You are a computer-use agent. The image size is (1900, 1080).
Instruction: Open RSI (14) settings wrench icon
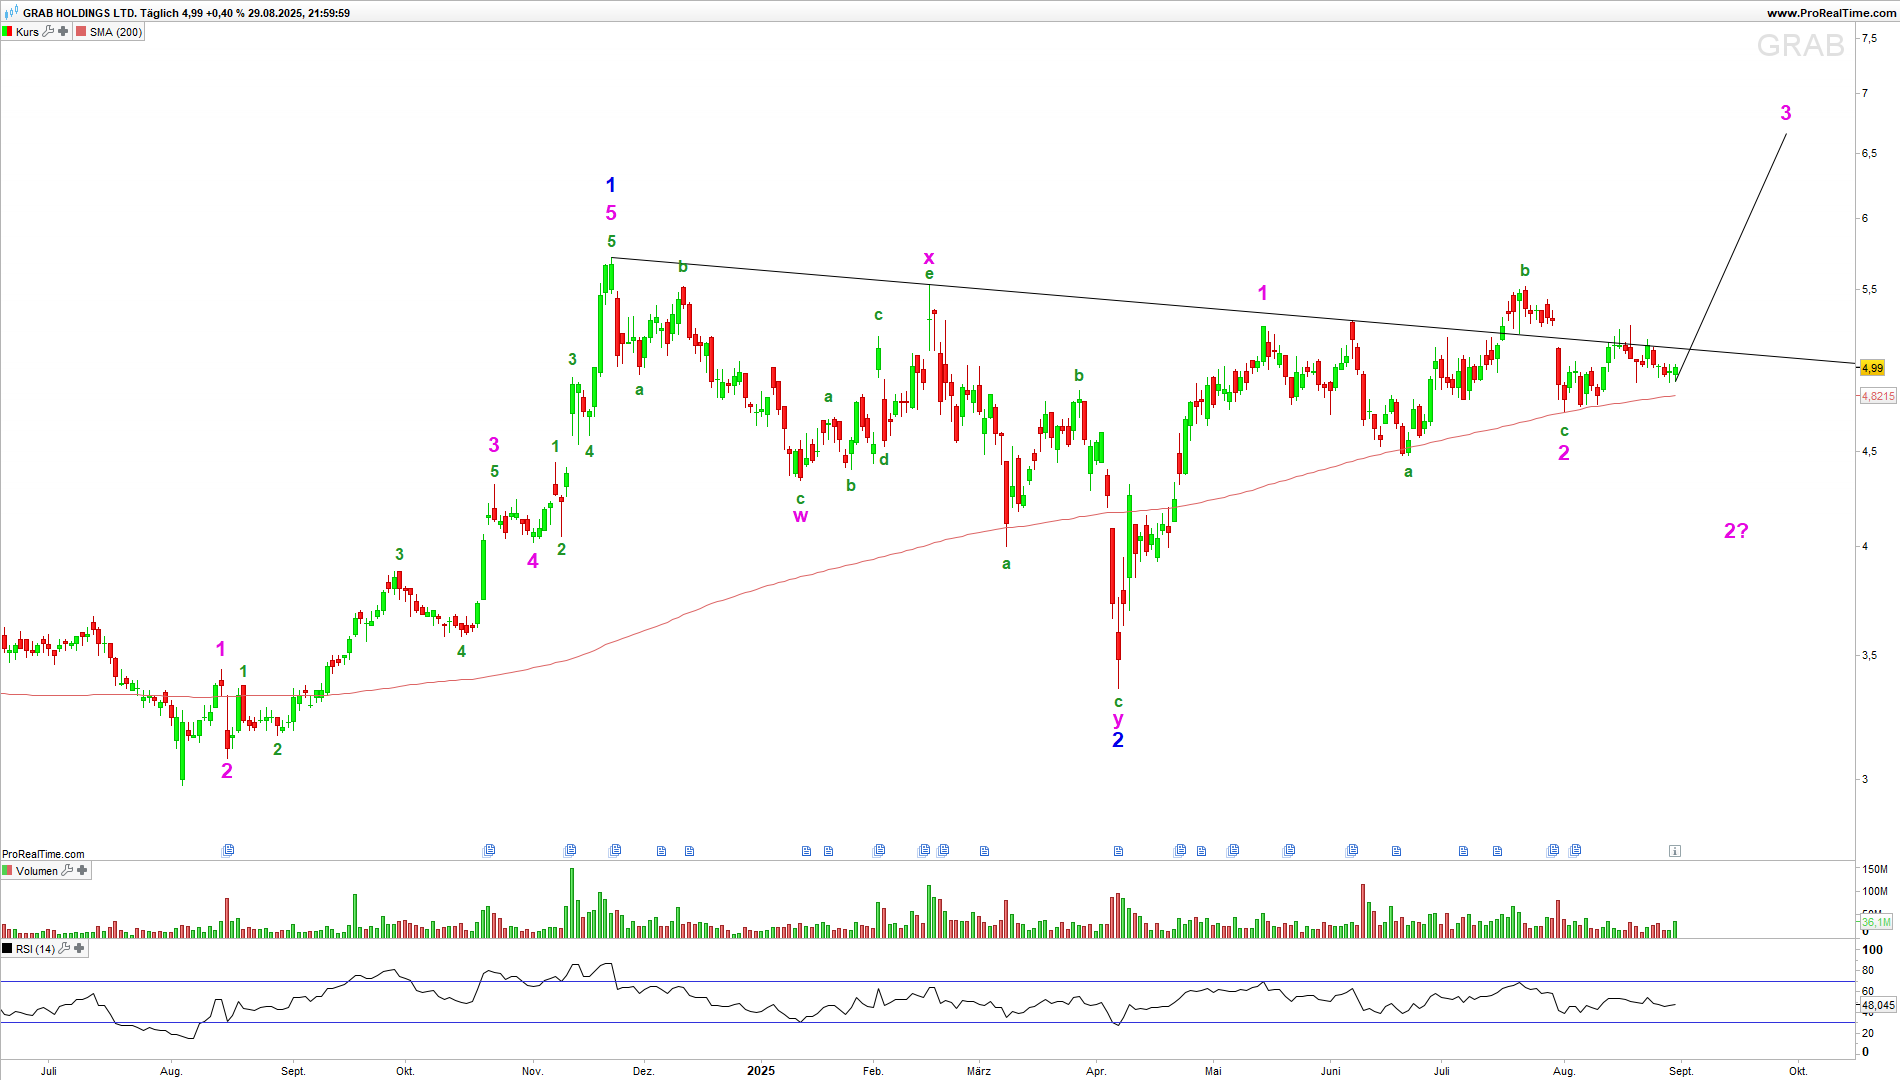64,949
